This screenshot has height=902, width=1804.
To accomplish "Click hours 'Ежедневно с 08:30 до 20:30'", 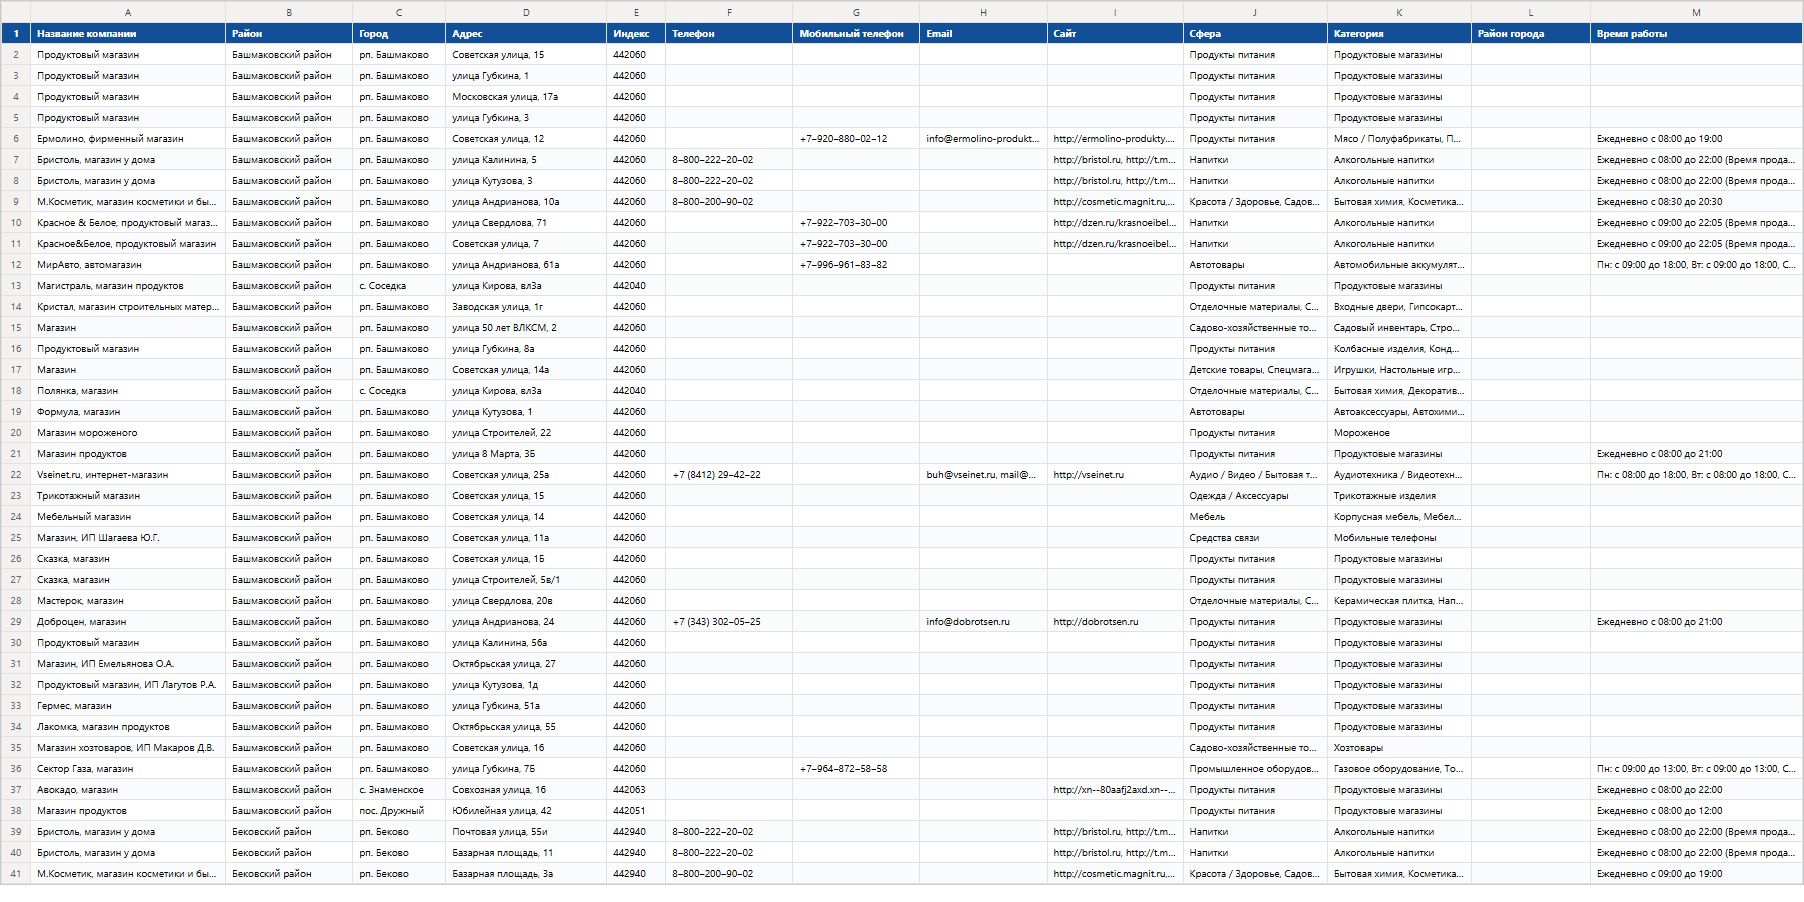I will click(1696, 202).
